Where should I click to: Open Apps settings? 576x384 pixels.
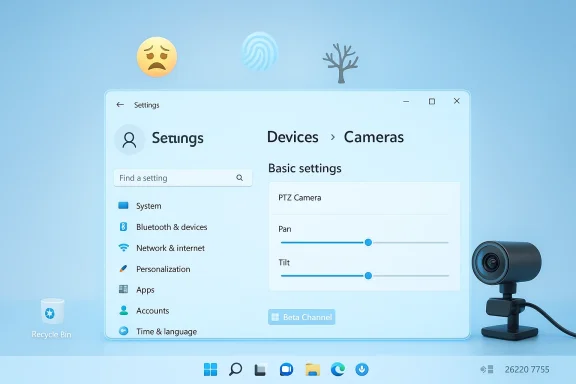point(145,290)
